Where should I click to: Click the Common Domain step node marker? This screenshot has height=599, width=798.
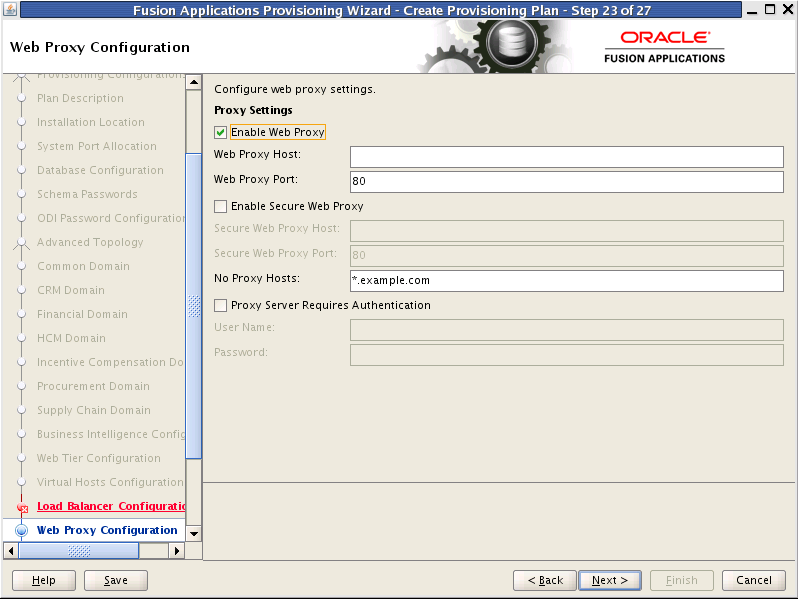click(21, 266)
